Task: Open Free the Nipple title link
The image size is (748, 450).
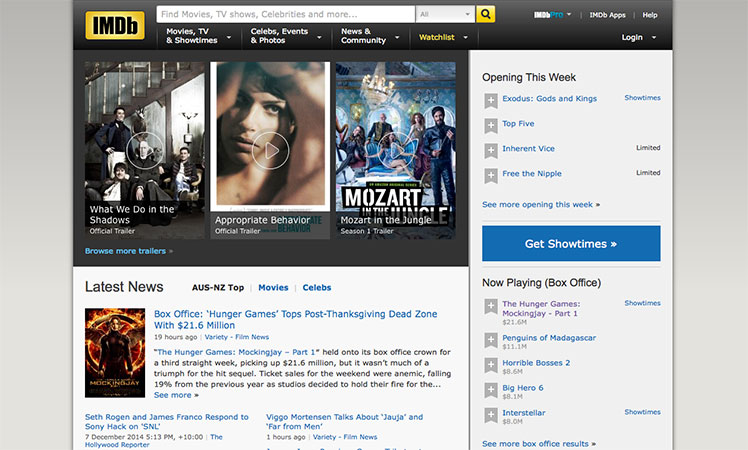Action: [x=532, y=174]
